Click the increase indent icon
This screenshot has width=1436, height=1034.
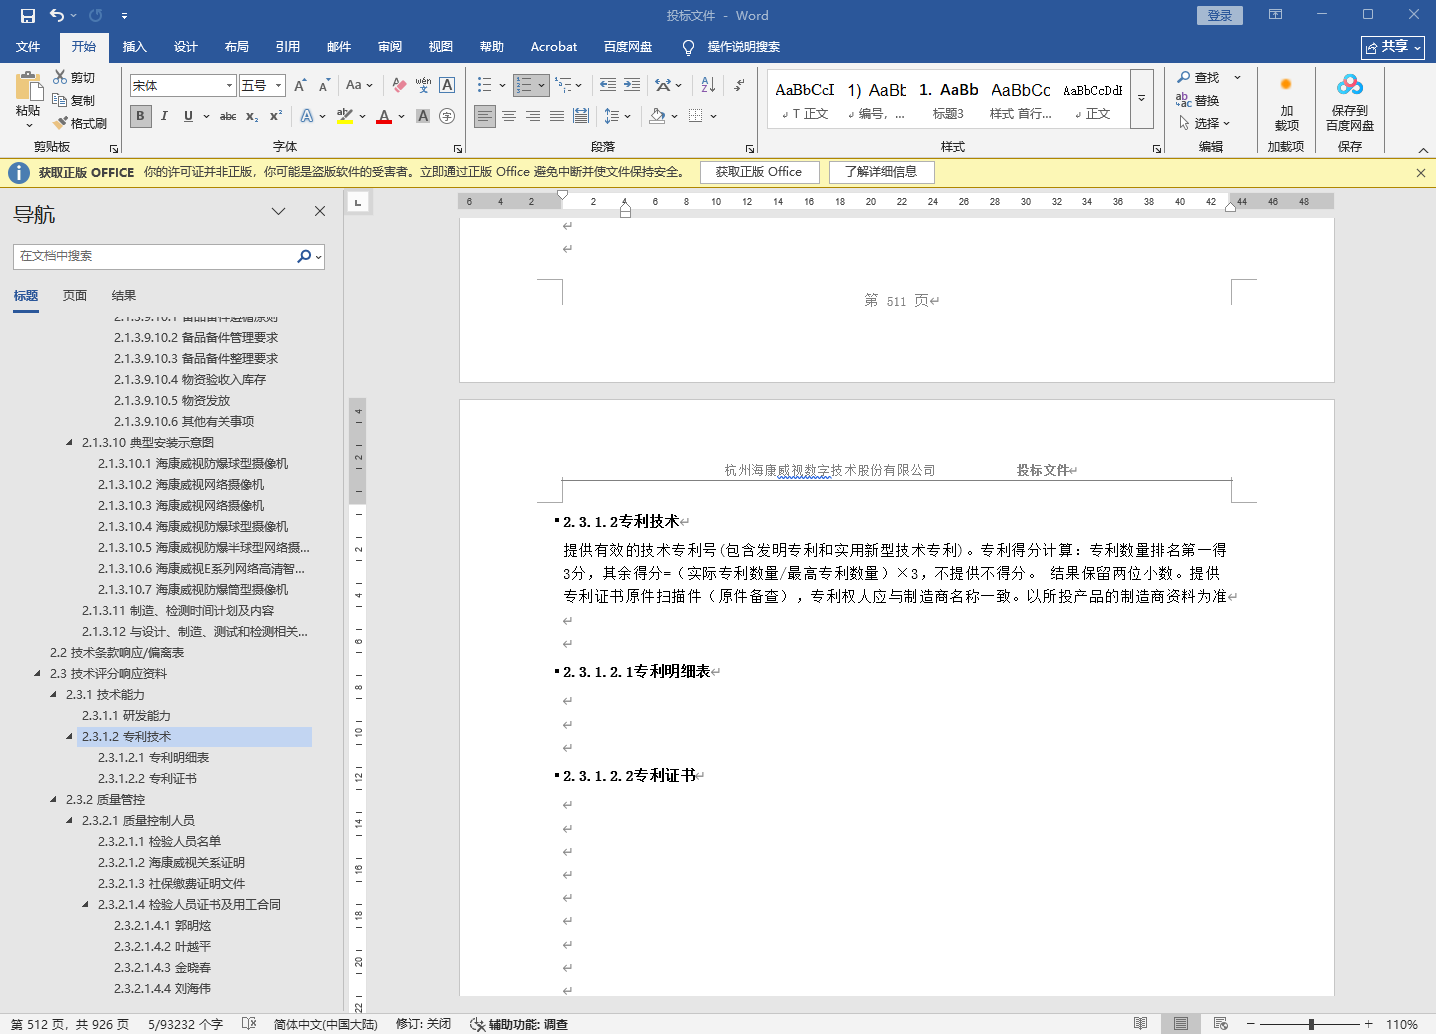click(x=632, y=85)
